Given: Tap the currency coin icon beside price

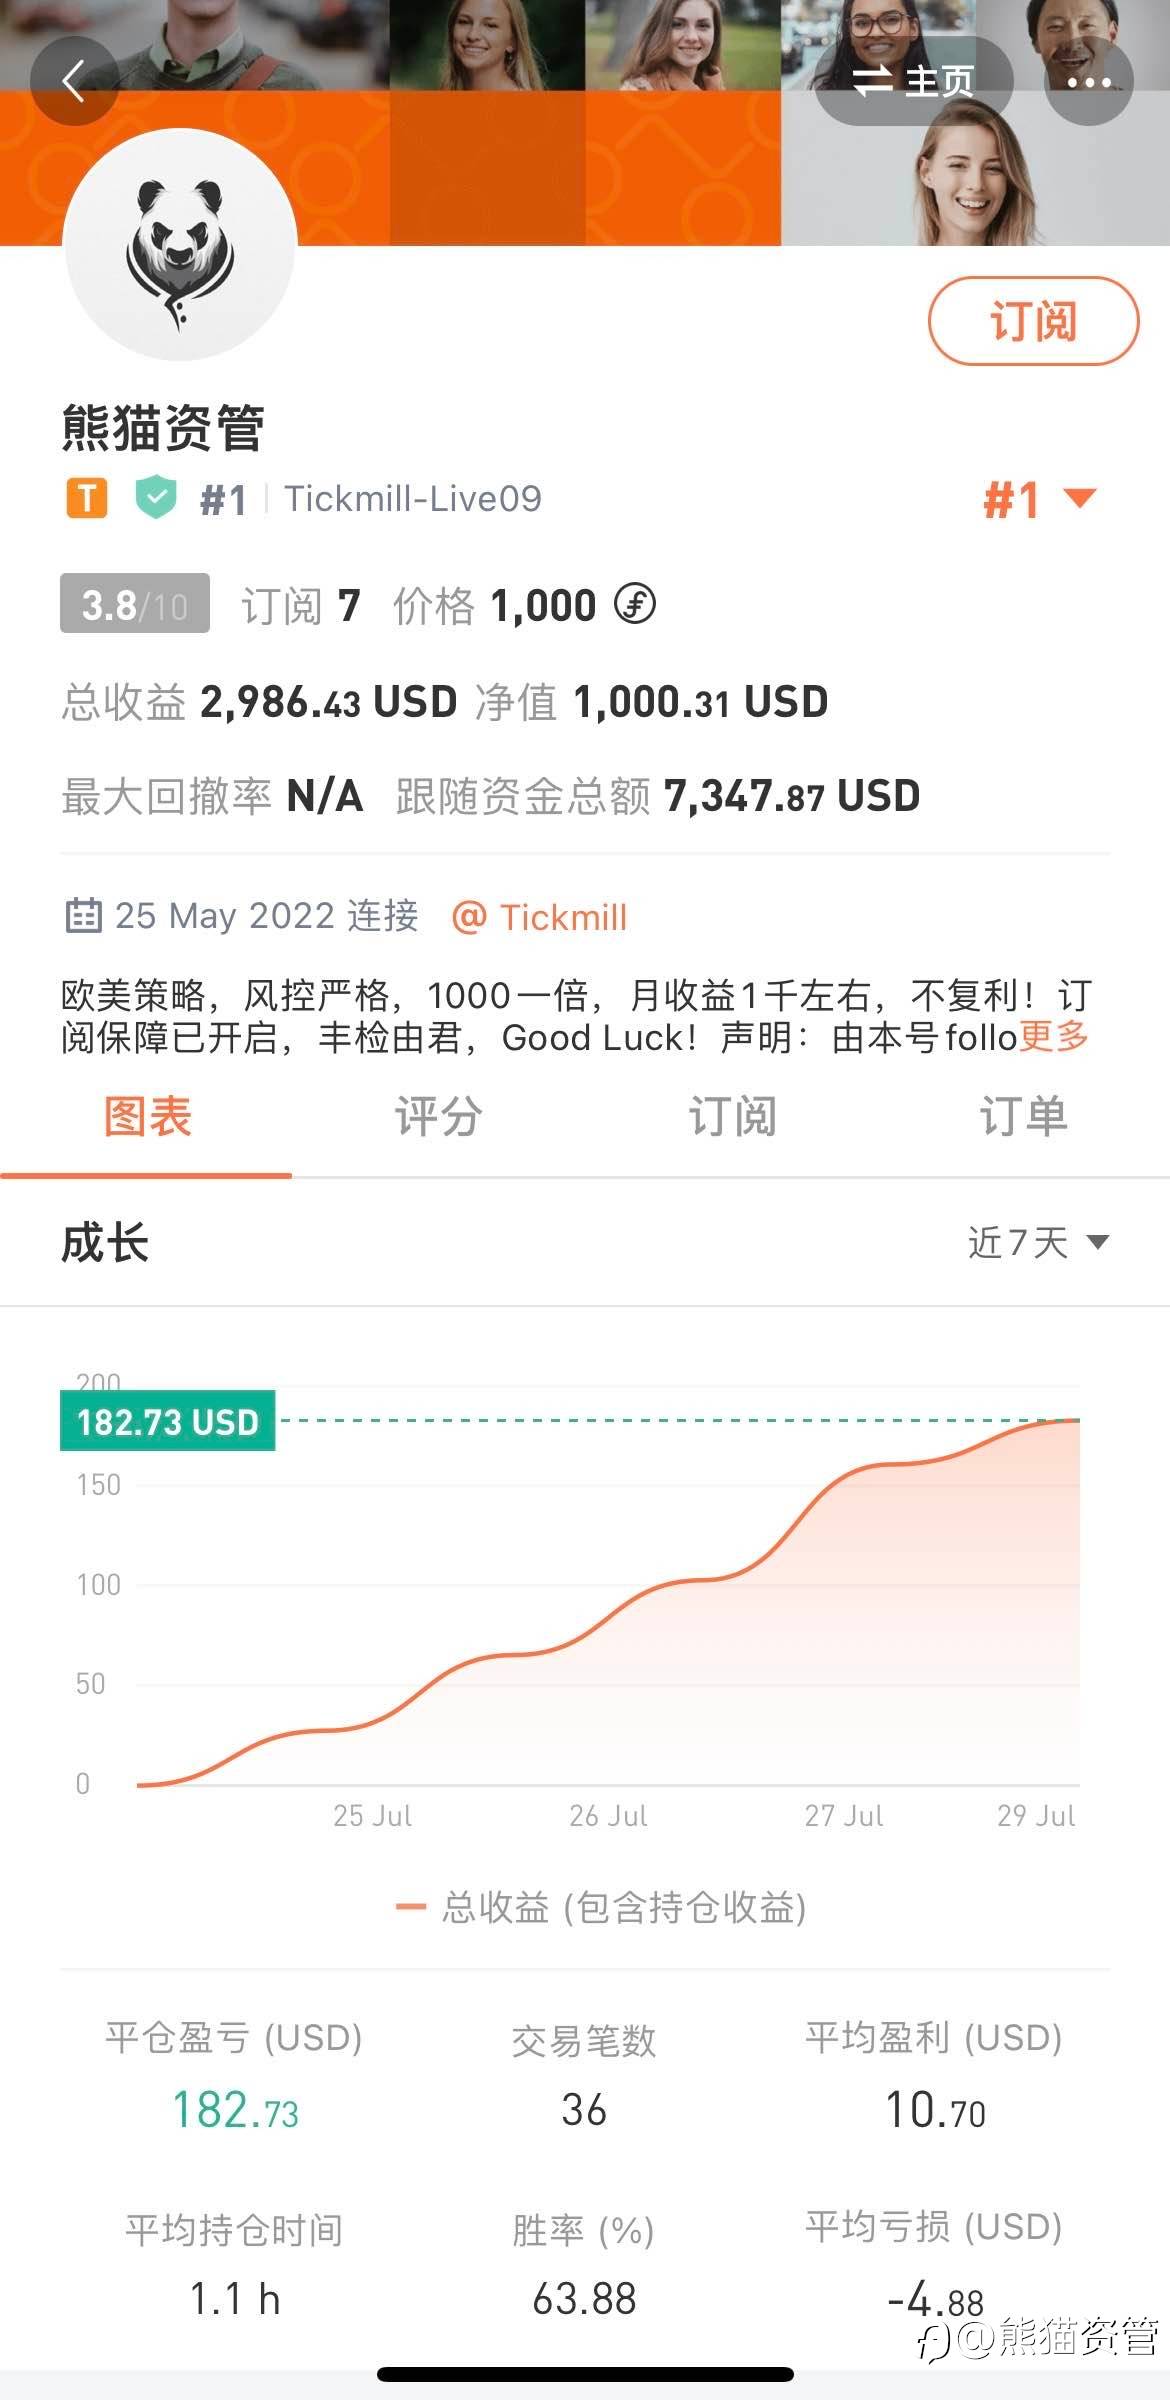Looking at the screenshot, I should [635, 604].
